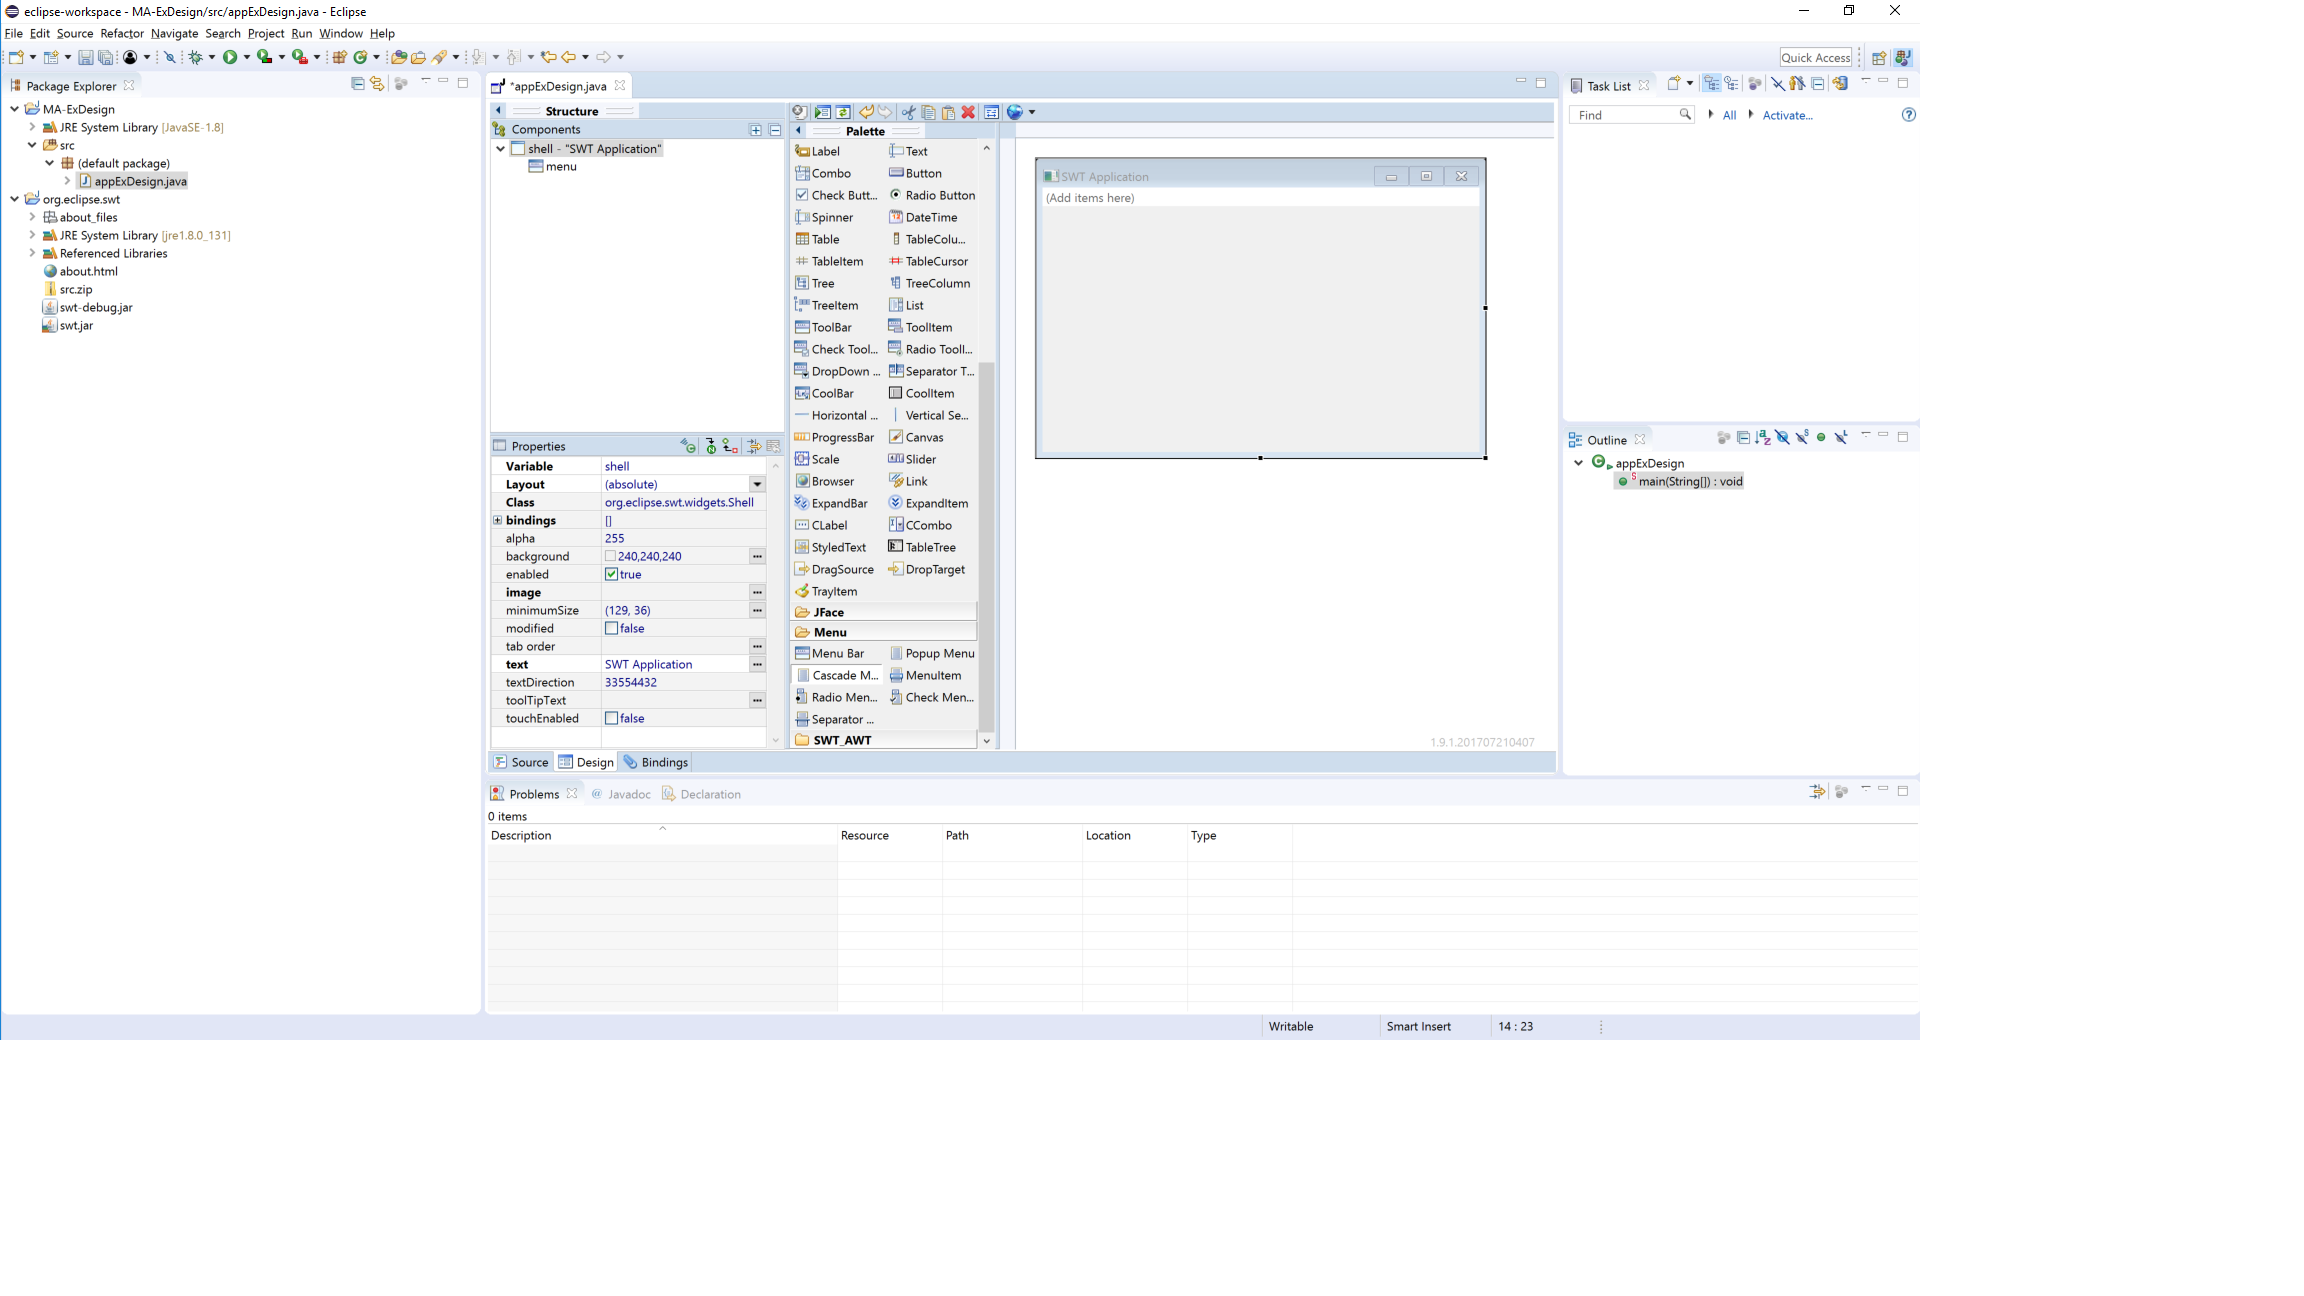
Task: Click Collapse All icon in Package Explorer
Action: click(x=357, y=83)
